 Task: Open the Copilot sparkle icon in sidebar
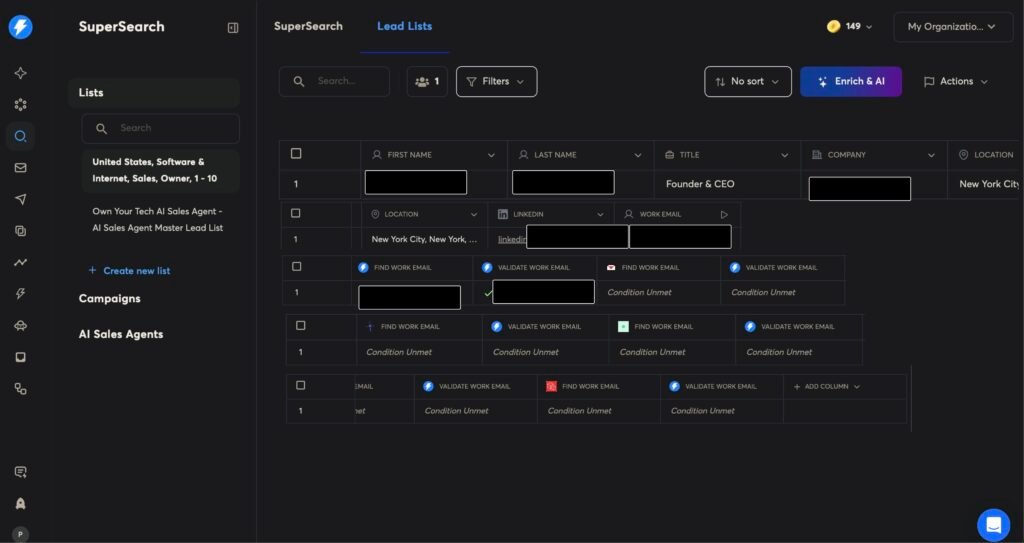pos(20,73)
